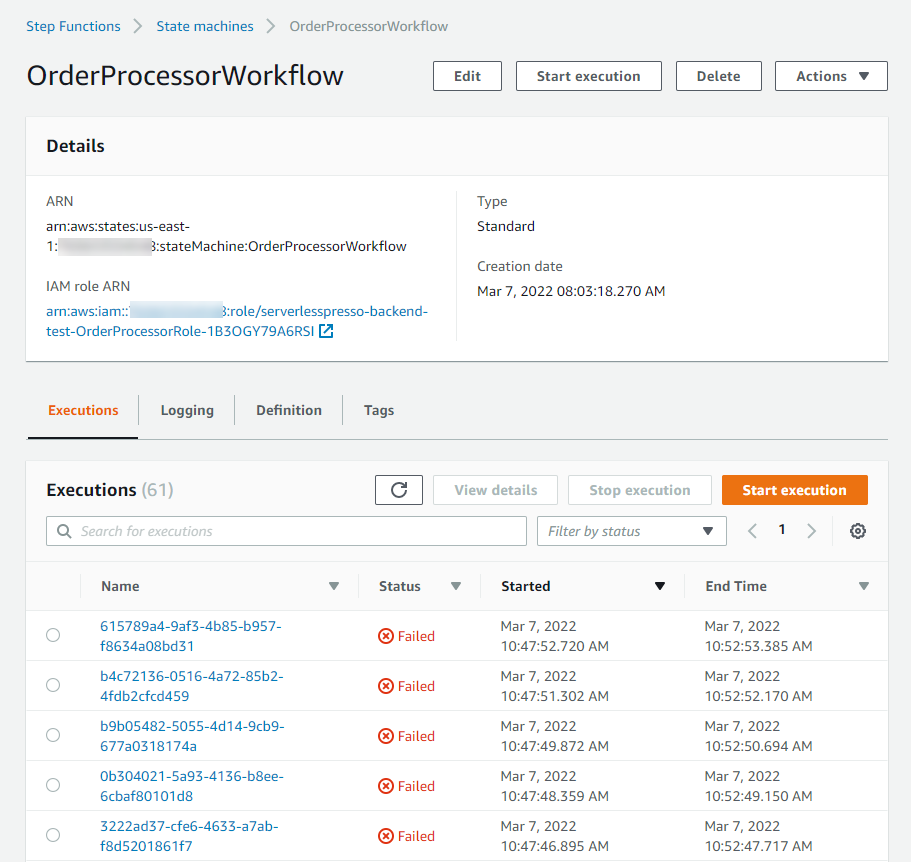Switch to the Executions tab
The image size is (911, 862).
point(83,410)
